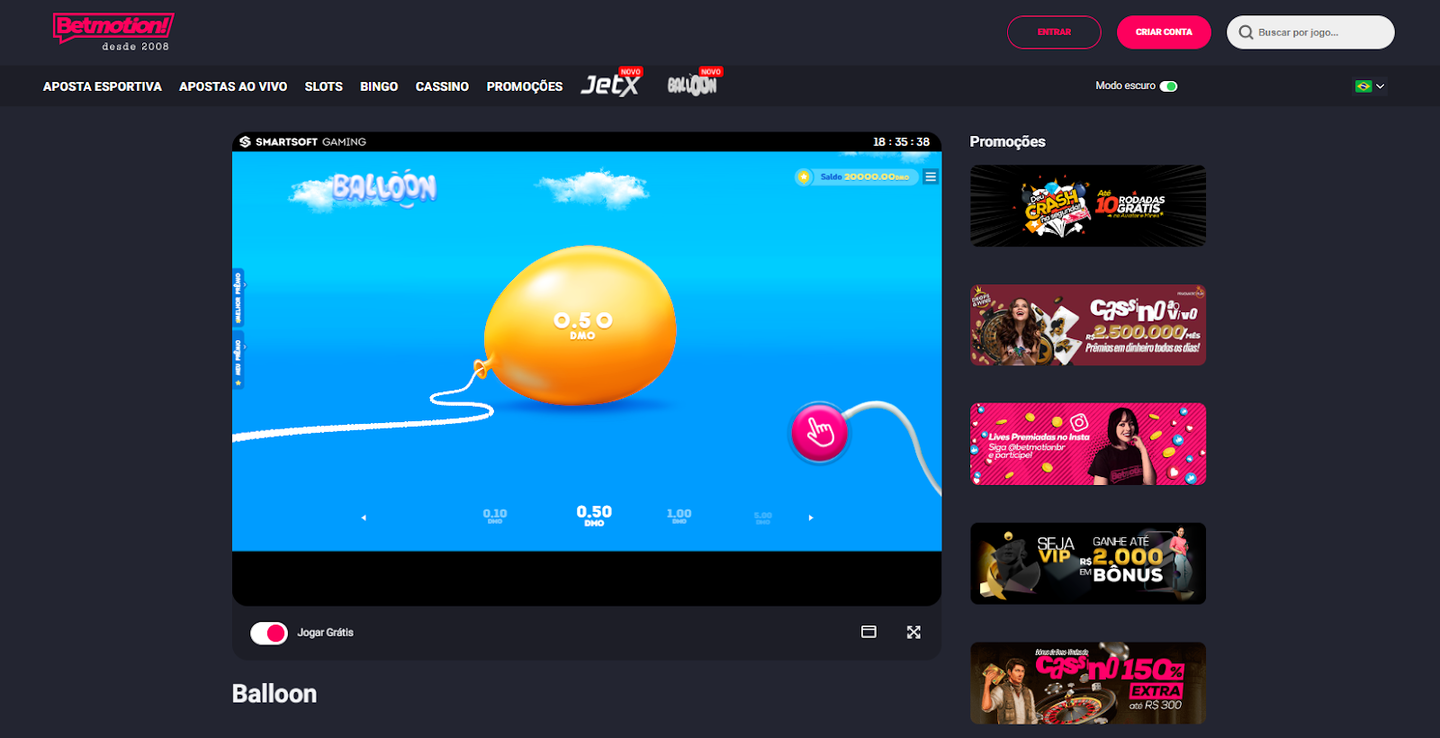The height and width of the screenshot is (738, 1440).
Task: Click the 18:35:38 game clock
Action: click(901, 142)
